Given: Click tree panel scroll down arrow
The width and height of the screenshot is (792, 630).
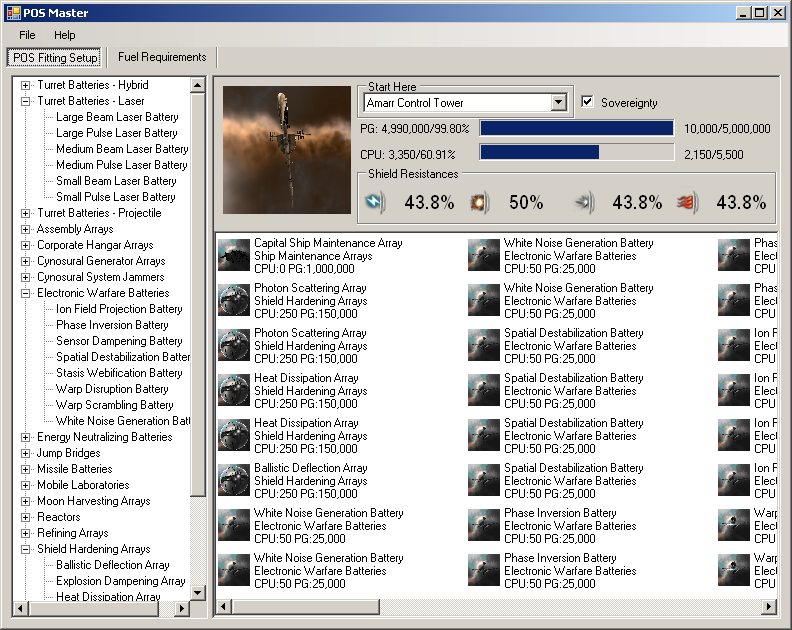Looking at the screenshot, I should pyautogui.click(x=197, y=592).
